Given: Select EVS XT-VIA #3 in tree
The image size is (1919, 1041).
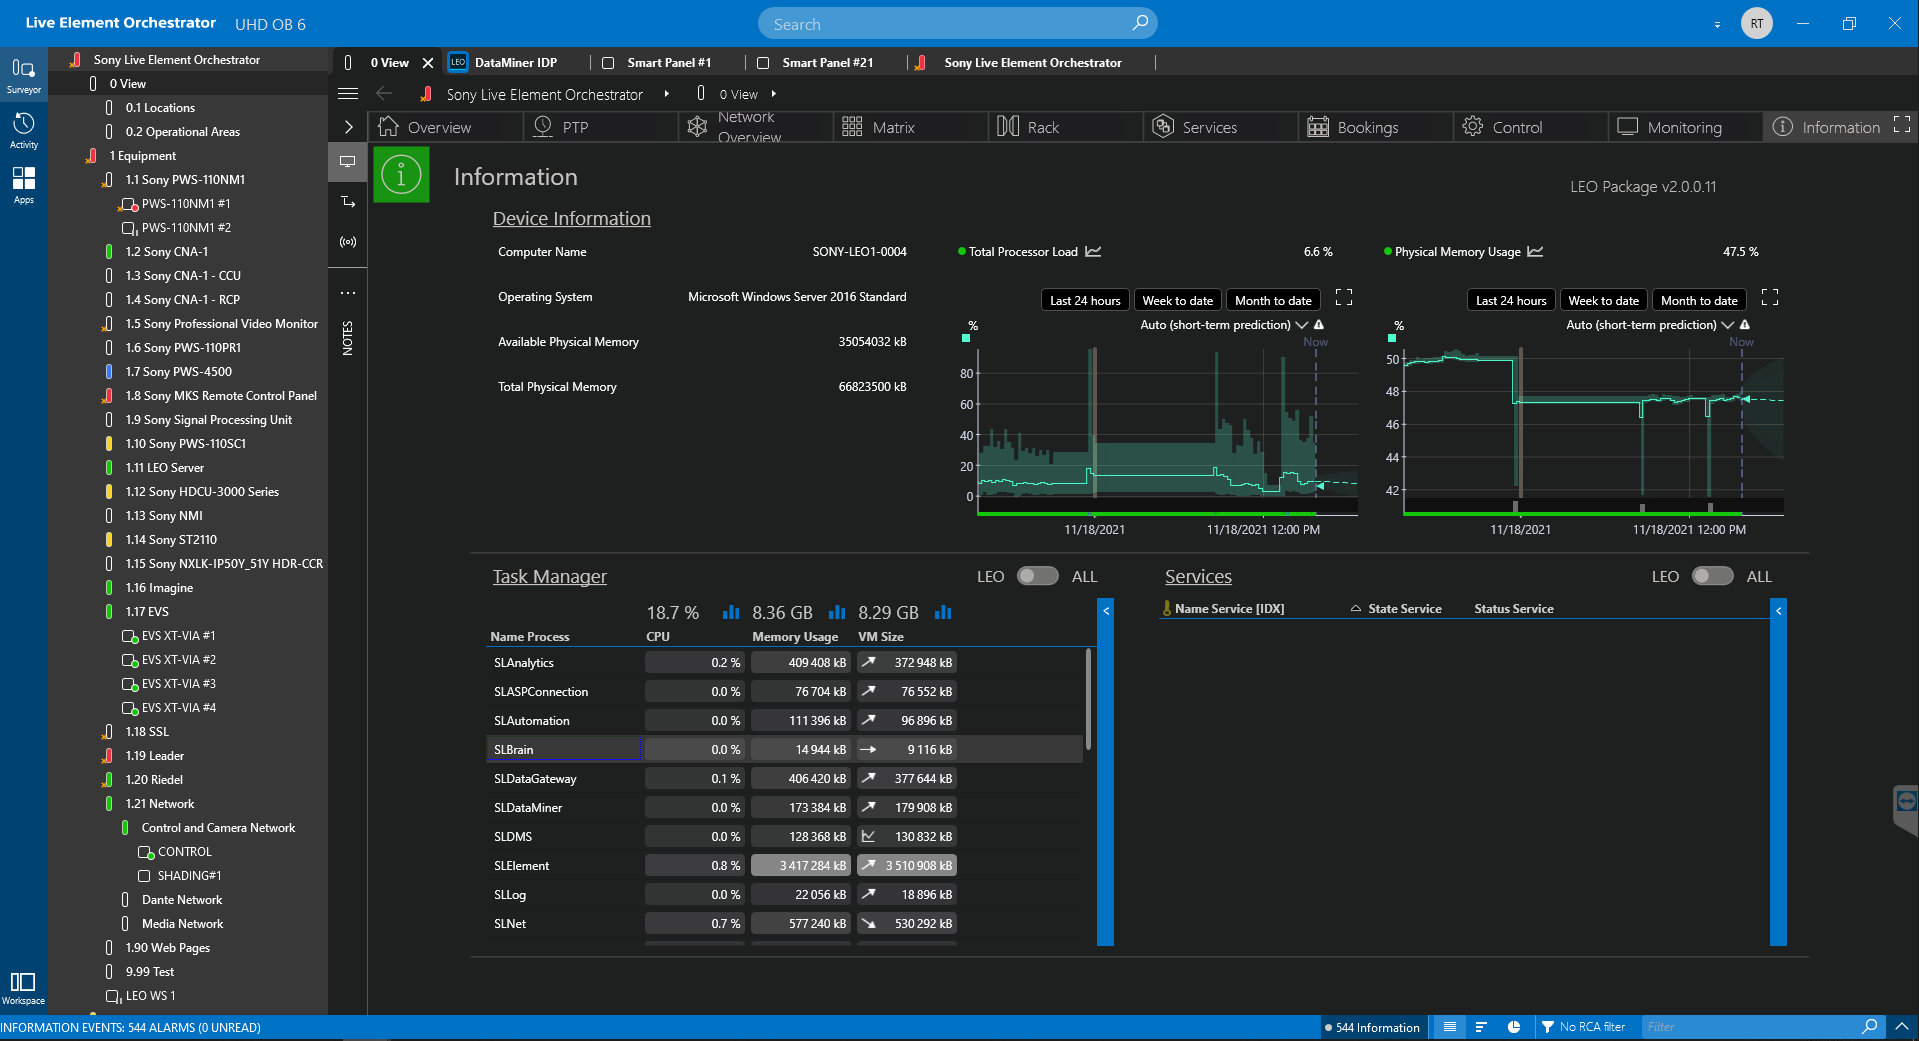Looking at the screenshot, I should pos(178,684).
